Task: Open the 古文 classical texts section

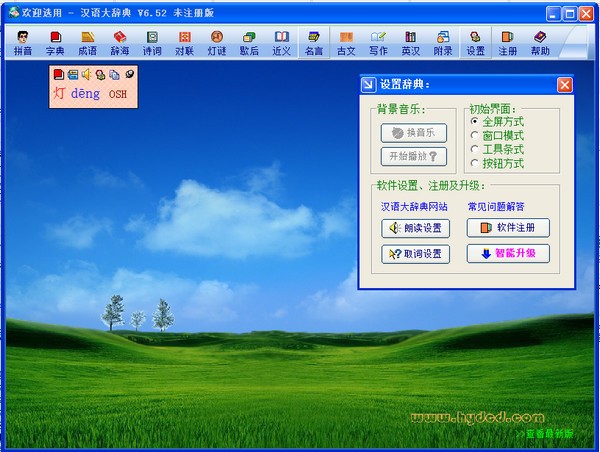Action: point(346,43)
